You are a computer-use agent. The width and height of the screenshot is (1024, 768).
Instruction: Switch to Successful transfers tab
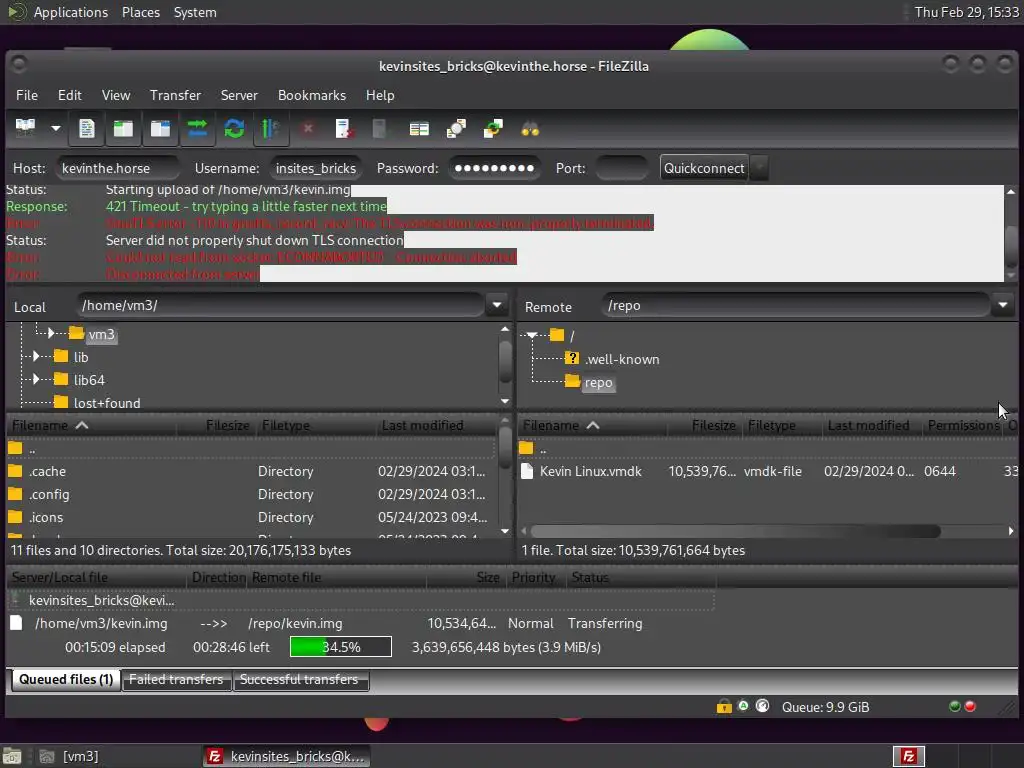click(299, 680)
